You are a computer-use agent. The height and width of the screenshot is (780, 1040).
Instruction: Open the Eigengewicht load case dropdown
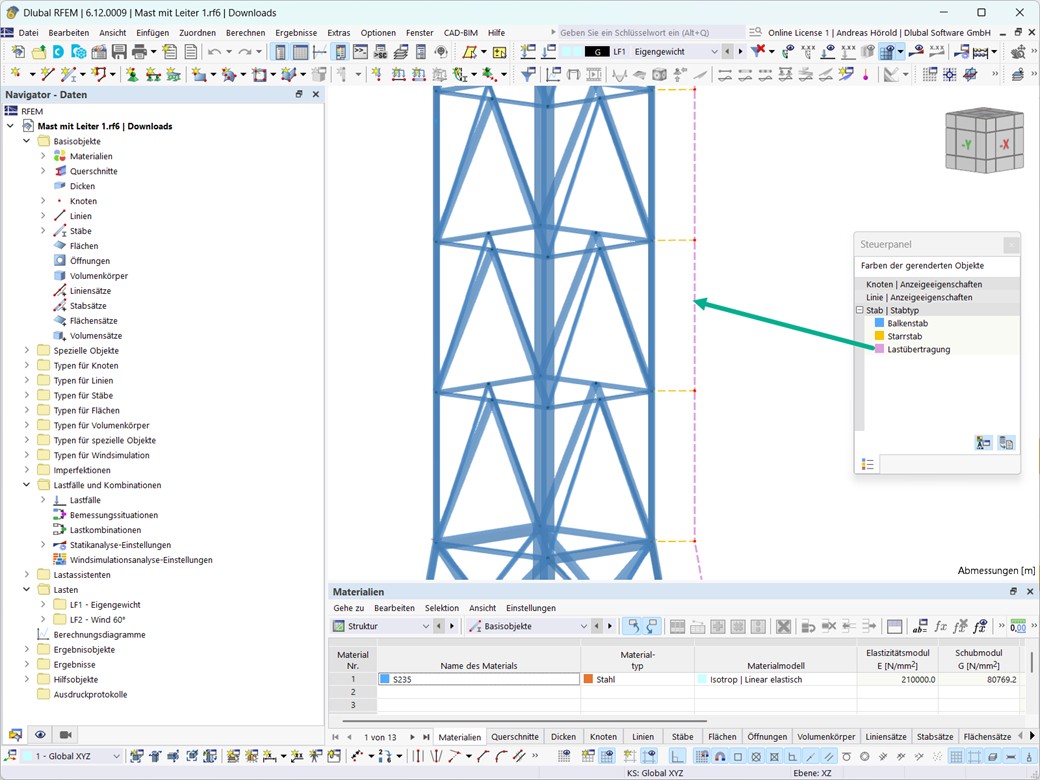(714, 52)
